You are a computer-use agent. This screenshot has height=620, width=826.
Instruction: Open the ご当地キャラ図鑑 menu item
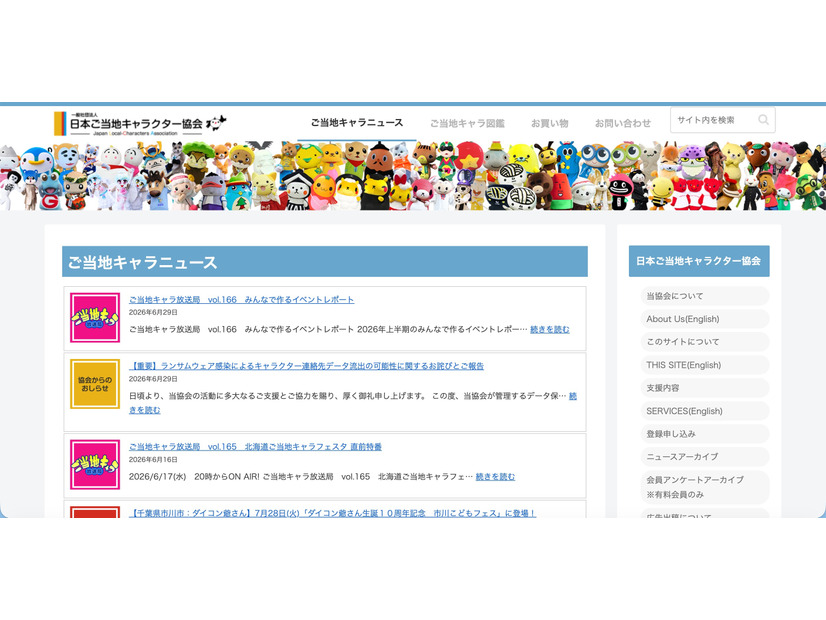click(x=467, y=123)
